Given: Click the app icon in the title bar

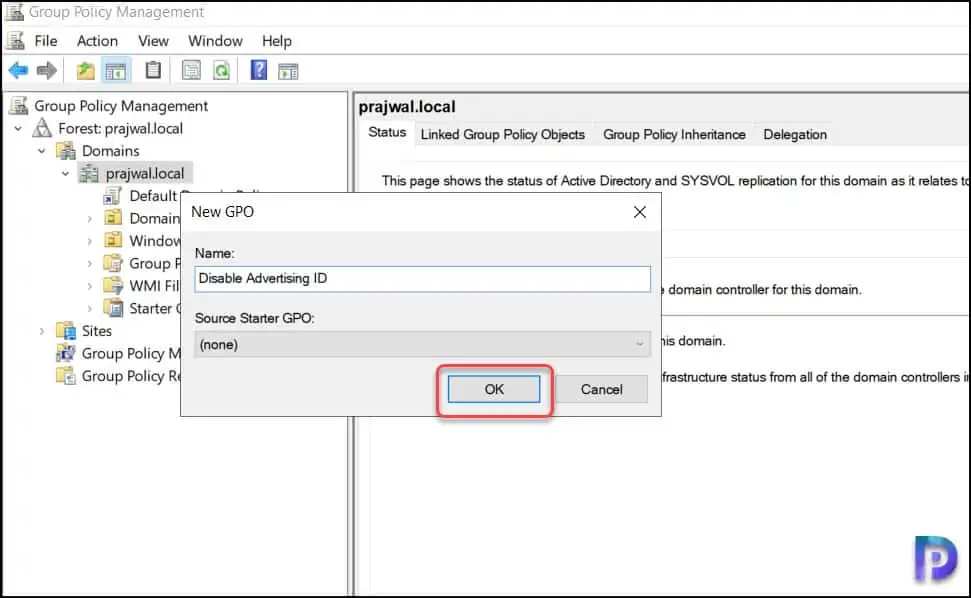Looking at the screenshot, I should 14,12.
